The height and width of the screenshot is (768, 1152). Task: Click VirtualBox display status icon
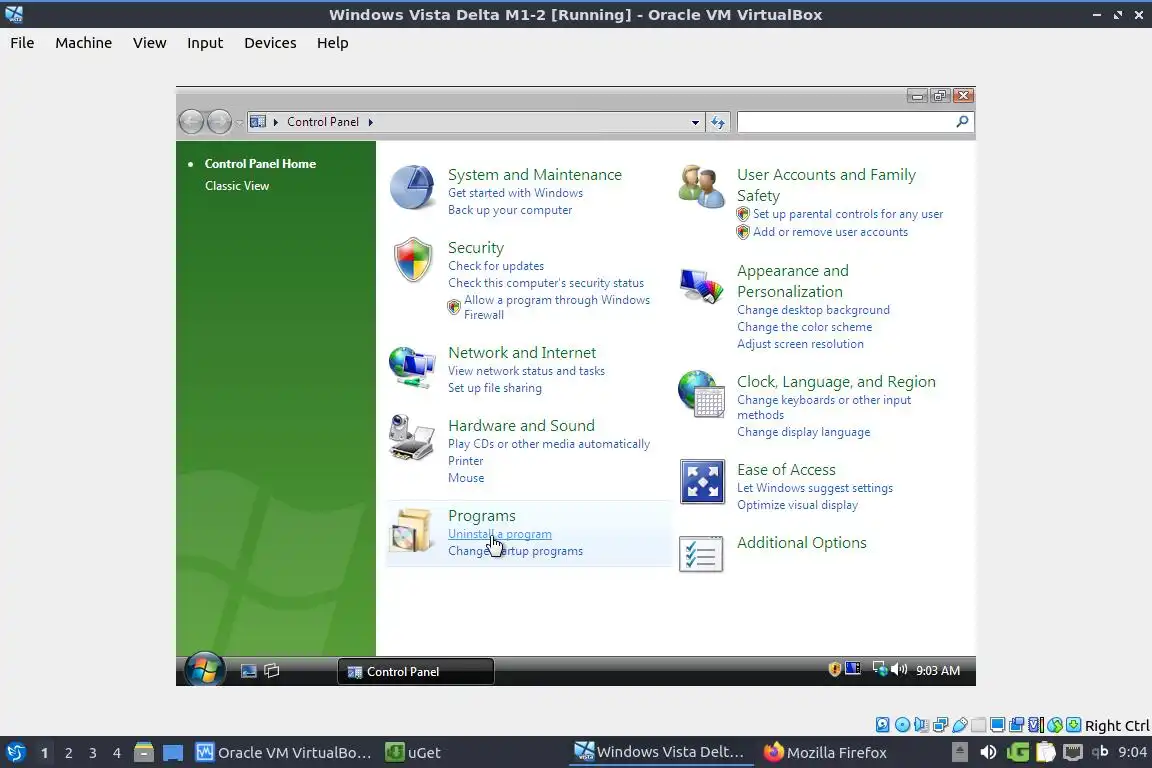[998, 725]
